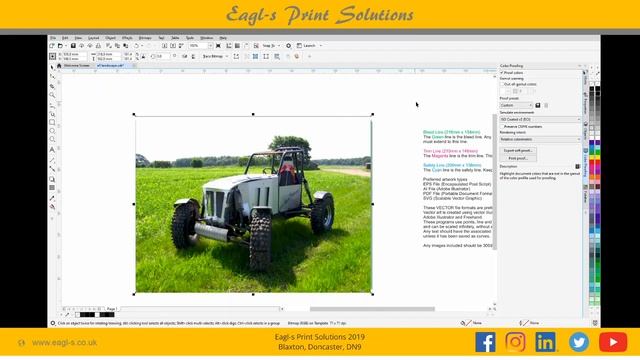Select the Drop Shadow tool
Viewport: 640px width, 360px height.
pyautogui.click(x=52, y=179)
